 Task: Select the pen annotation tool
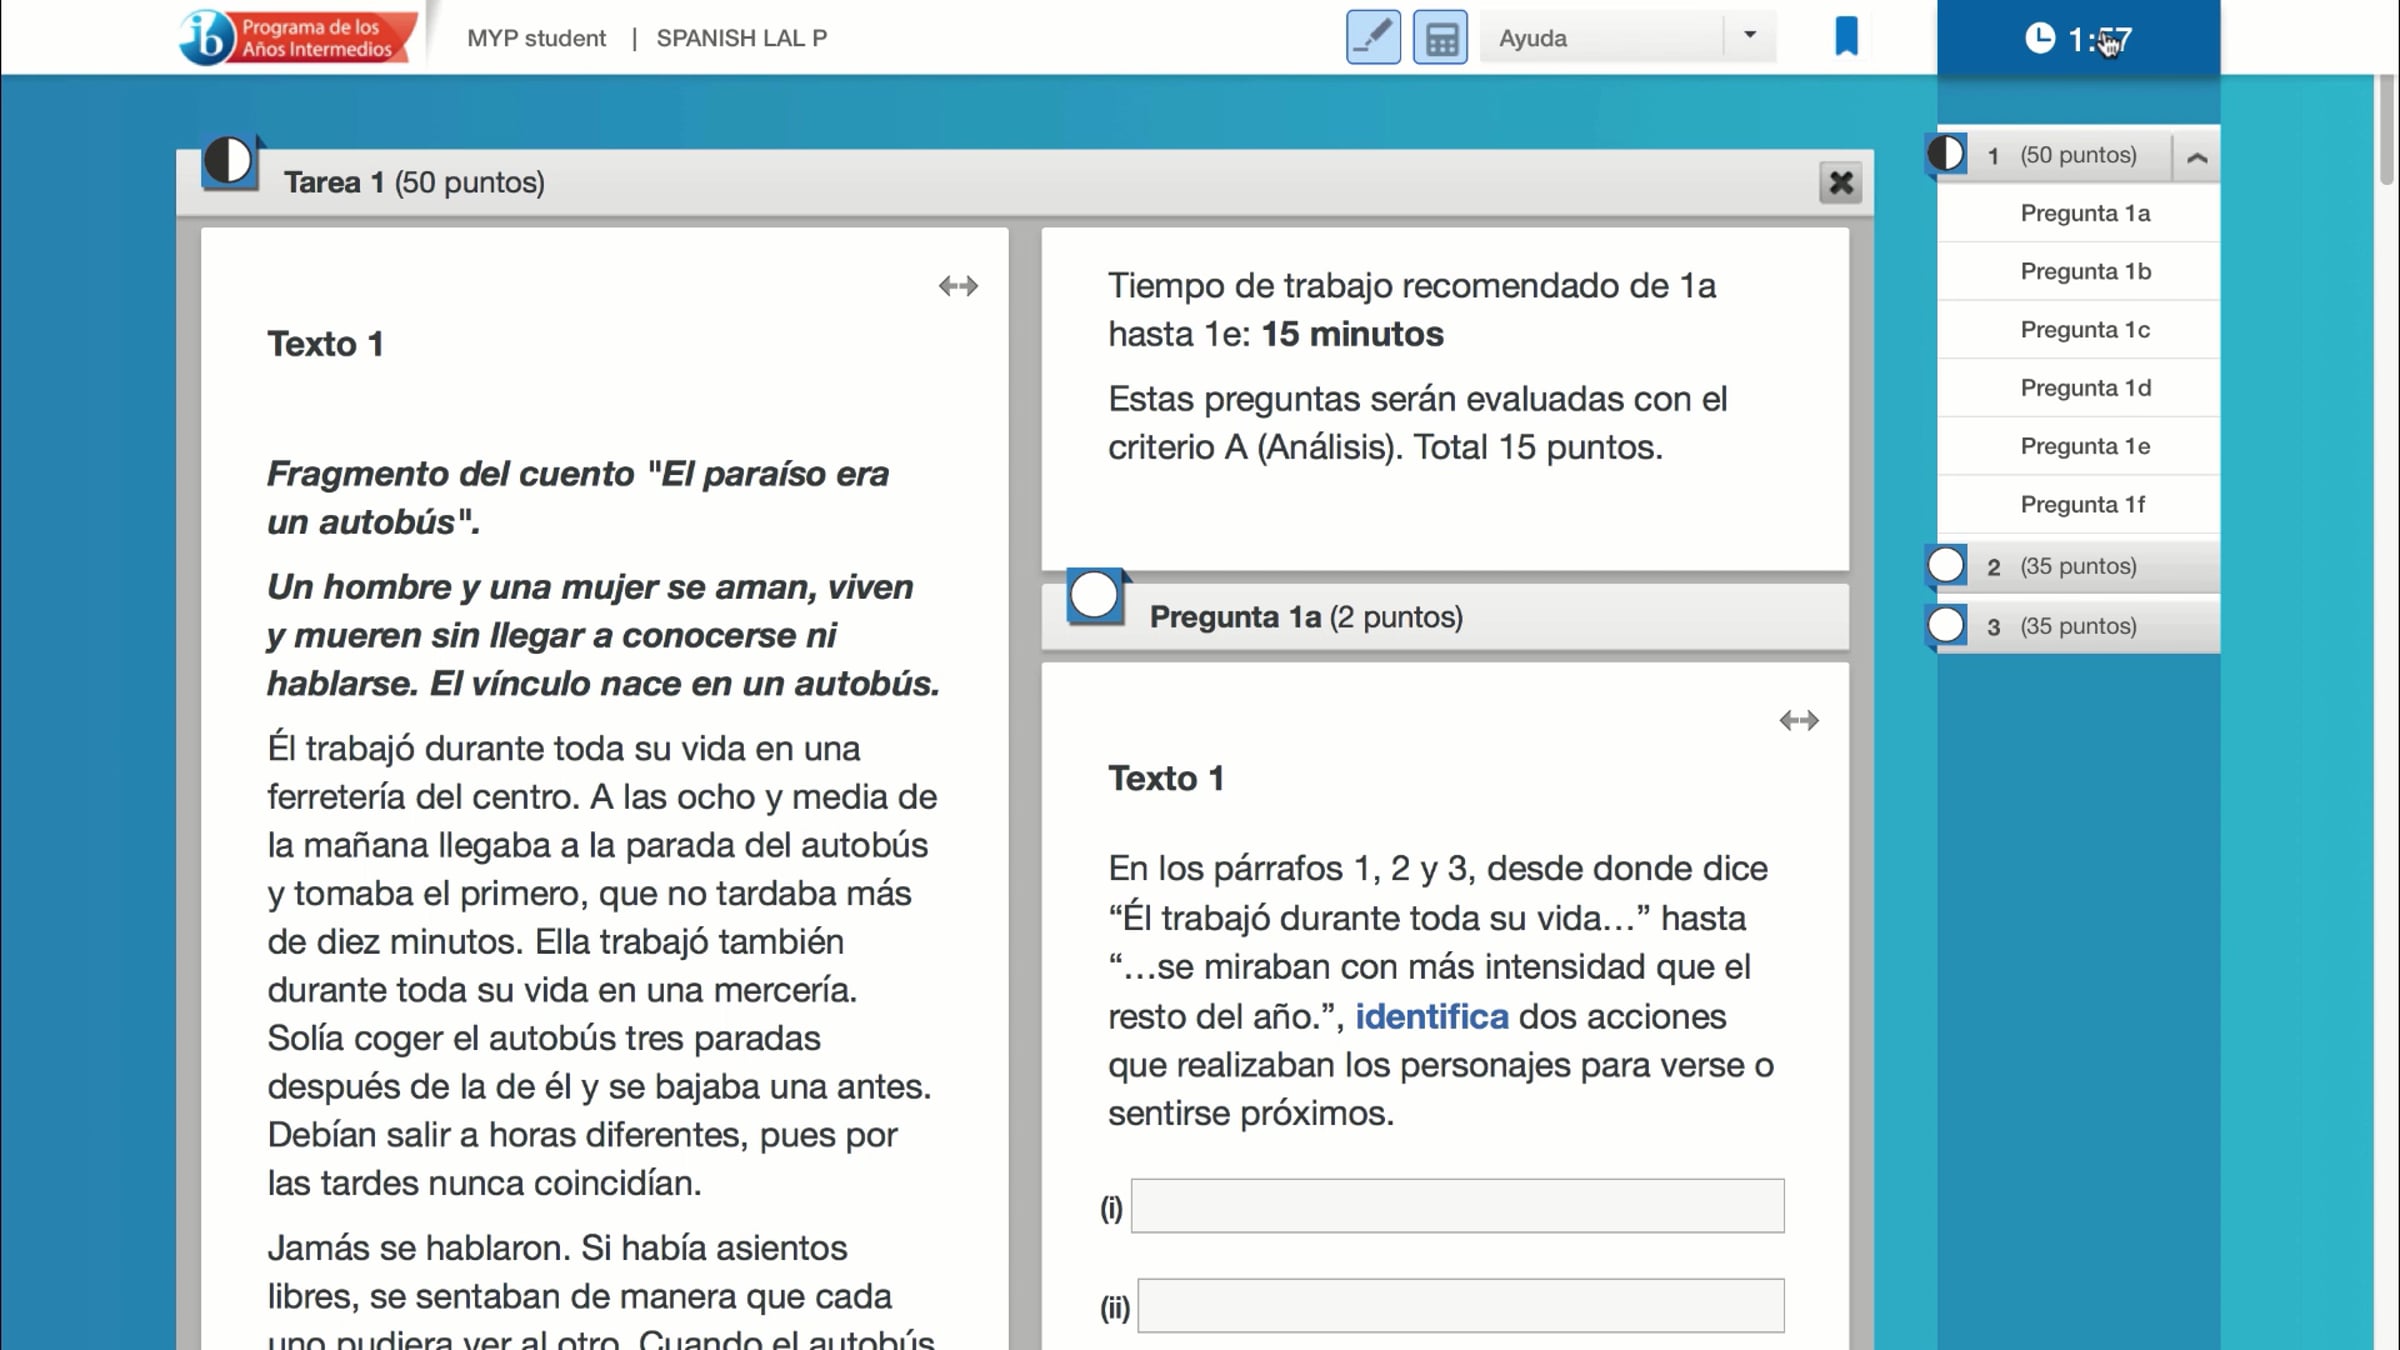point(1373,38)
